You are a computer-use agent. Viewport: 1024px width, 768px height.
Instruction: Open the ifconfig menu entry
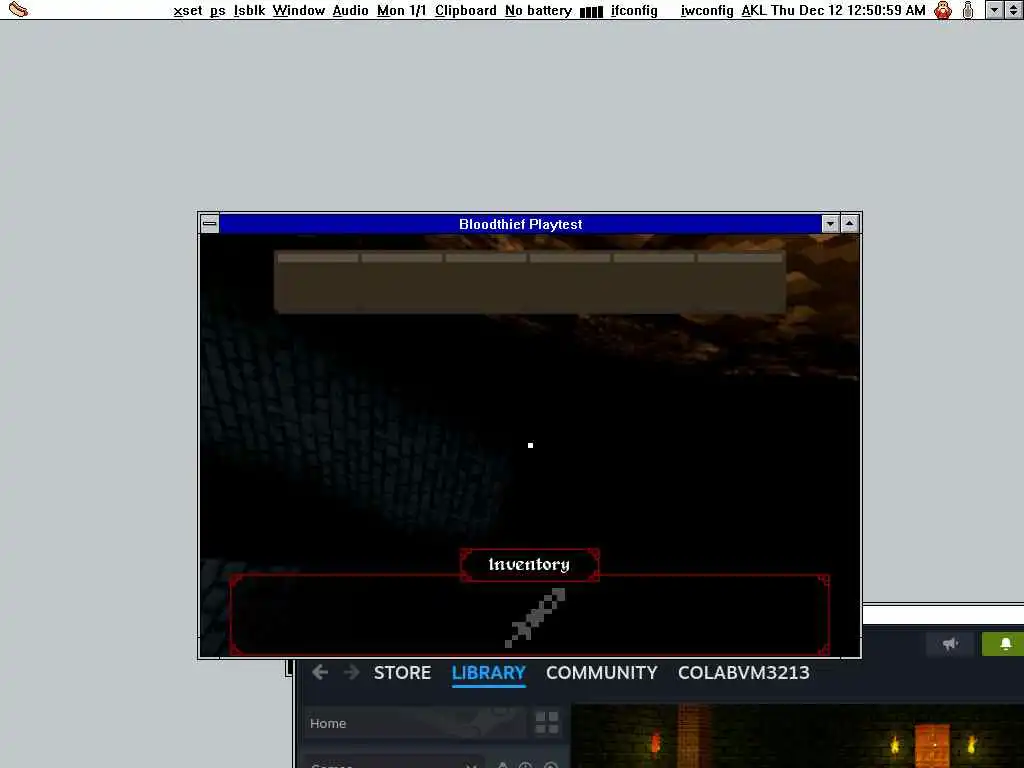(634, 10)
